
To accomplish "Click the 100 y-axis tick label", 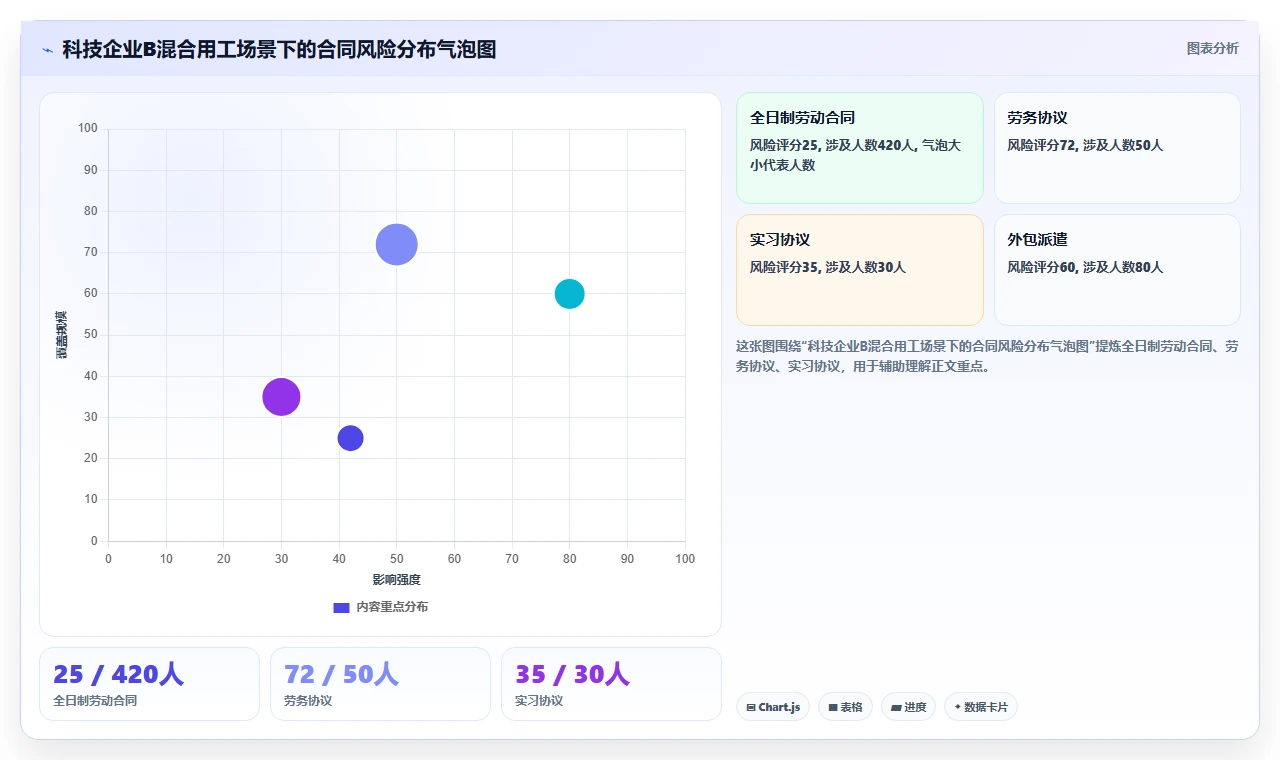I will point(88,128).
